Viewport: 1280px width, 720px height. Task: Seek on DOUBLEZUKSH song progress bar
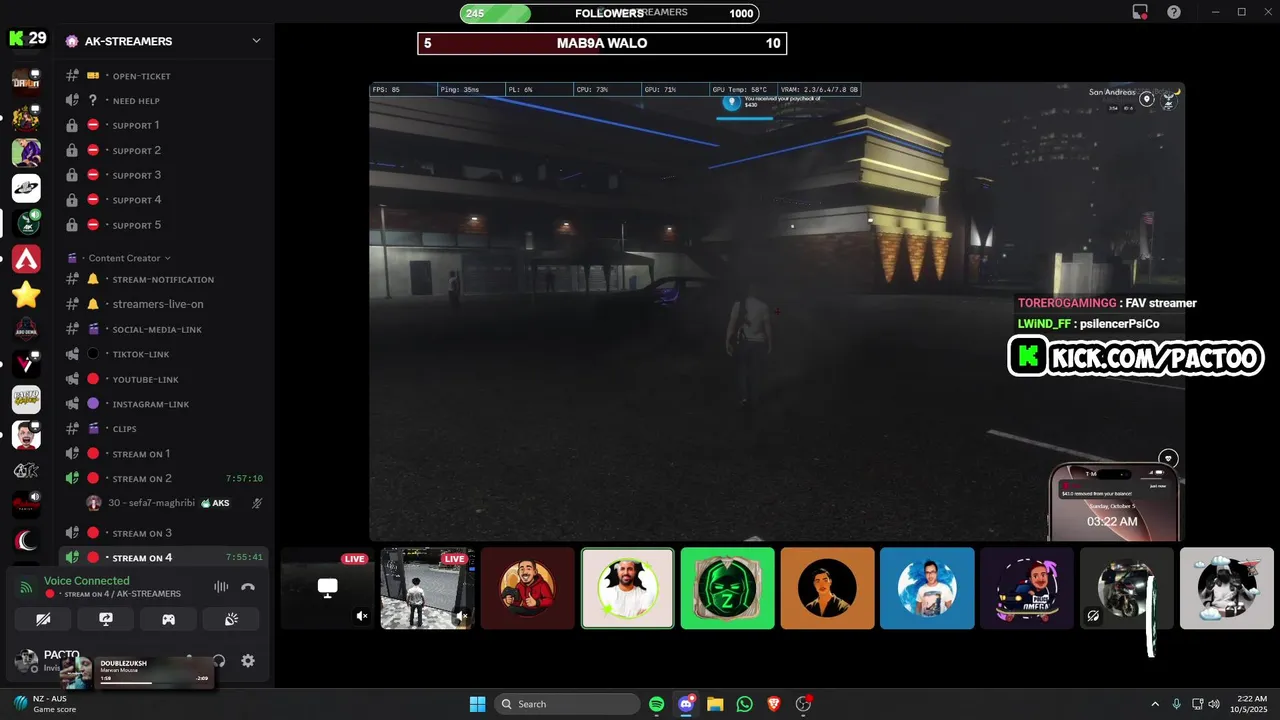pos(154,684)
